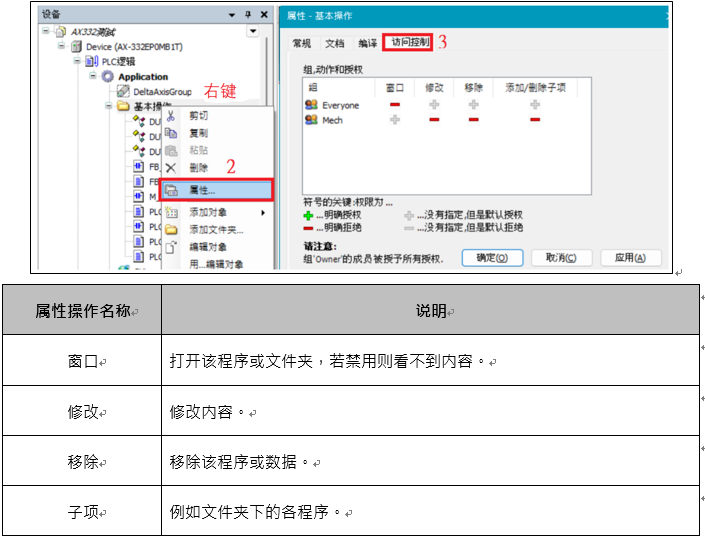Open the 设备 panel title dropdown arrow
Image resolution: width=705 pixels, height=538 pixels.
click(232, 15)
